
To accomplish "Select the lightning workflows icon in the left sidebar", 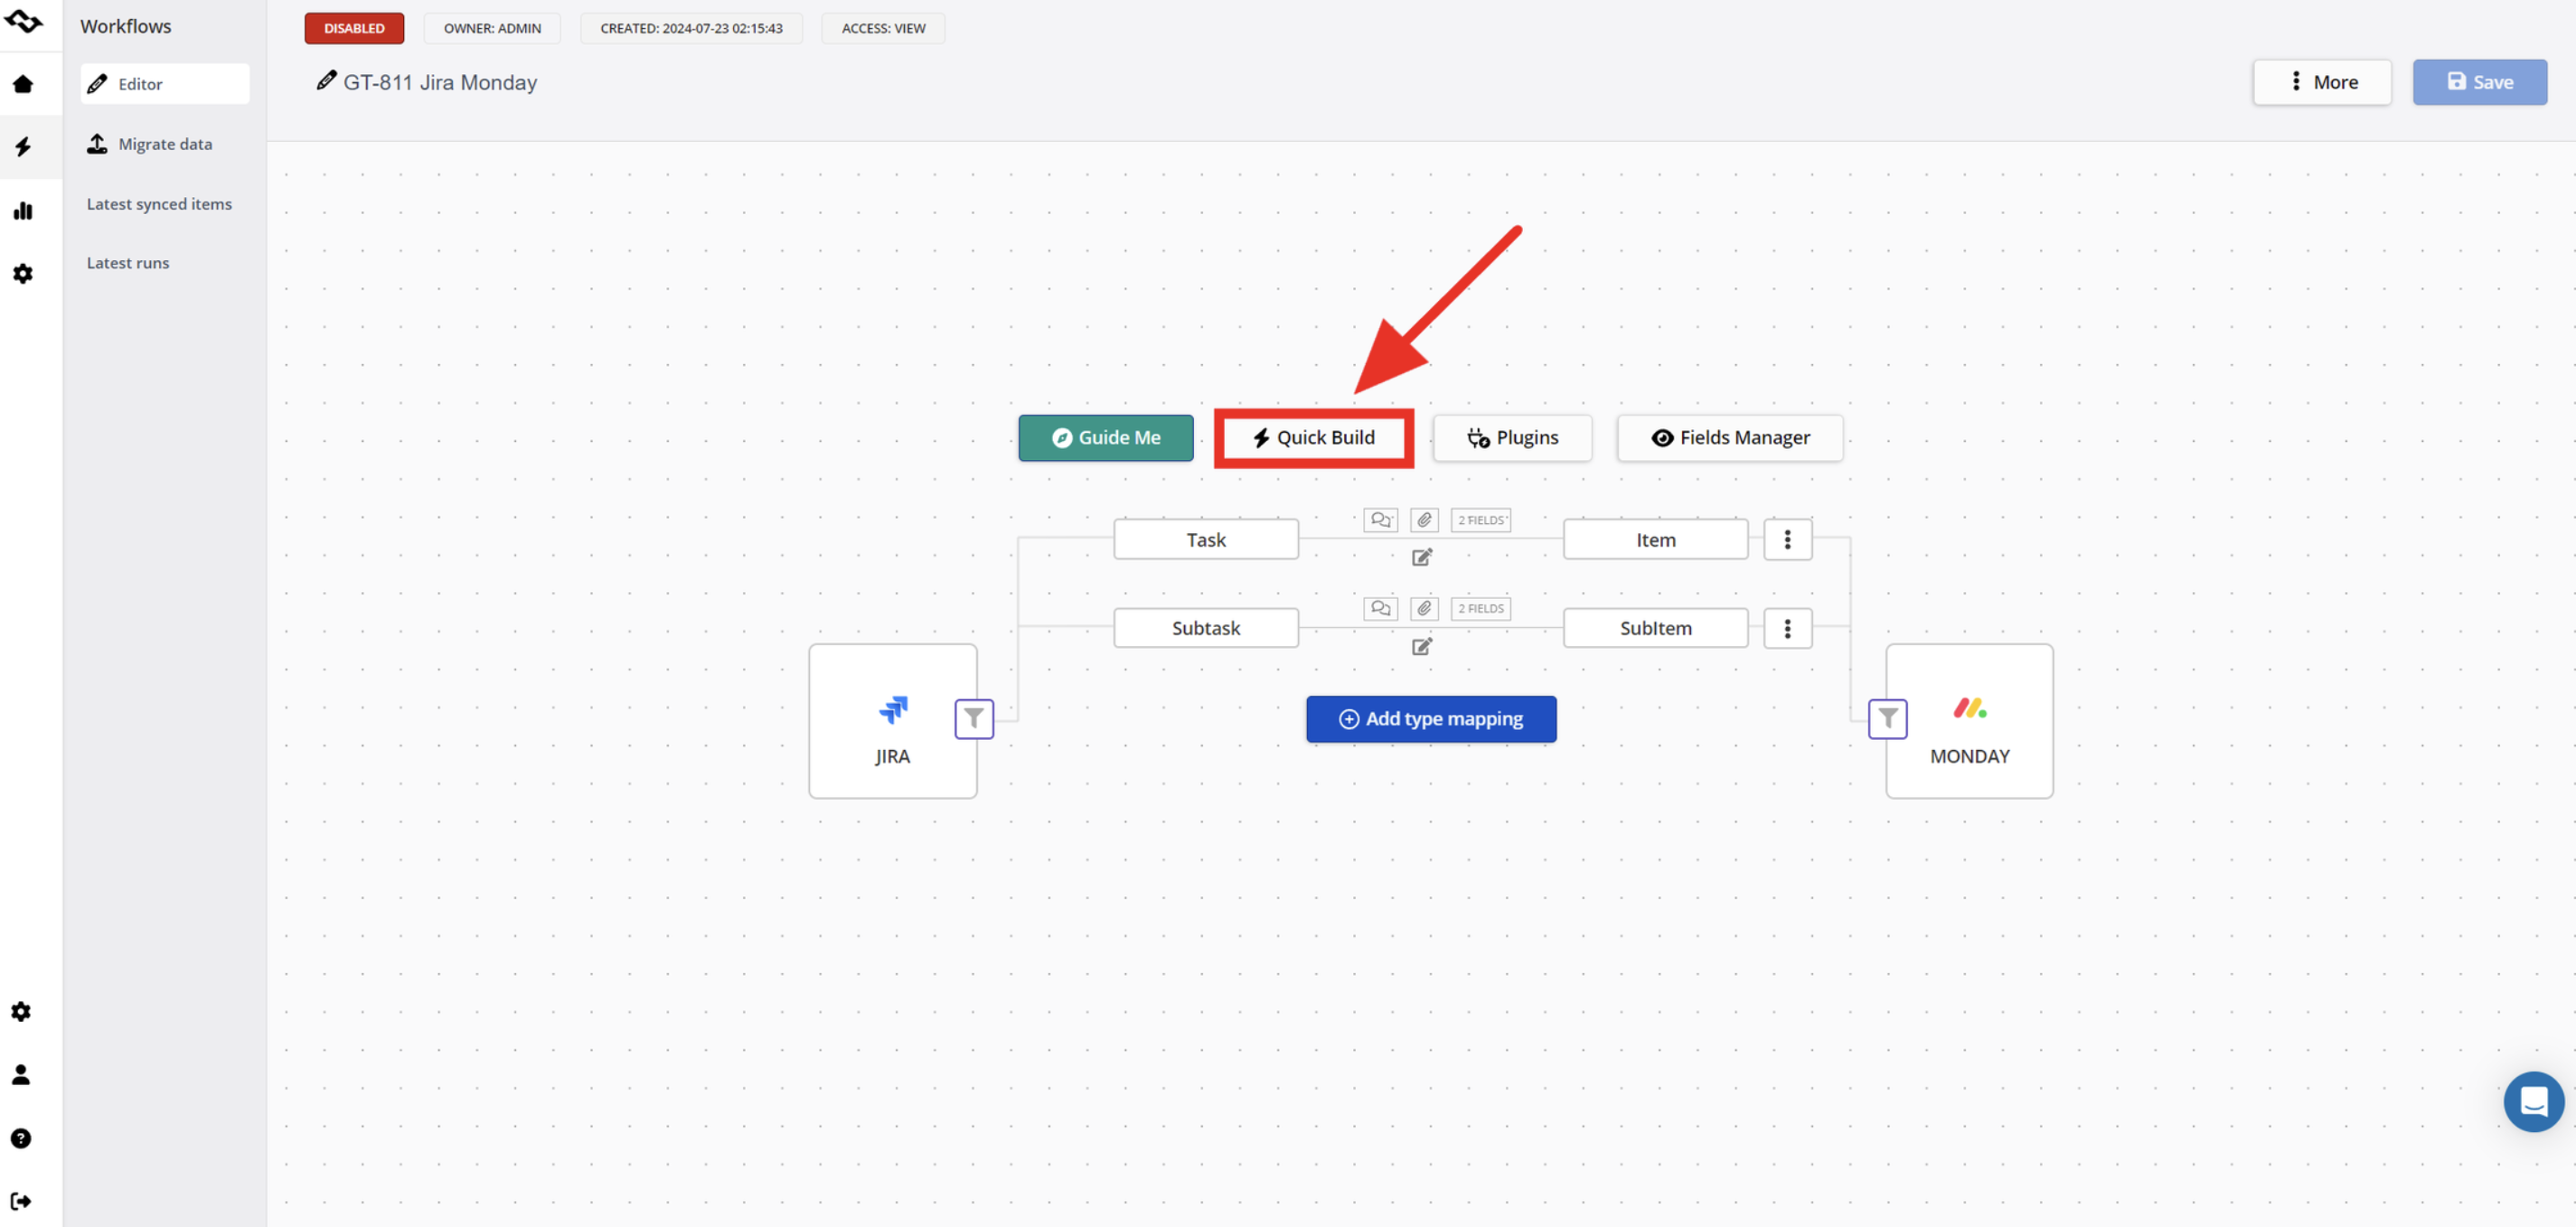I will pos(22,147).
